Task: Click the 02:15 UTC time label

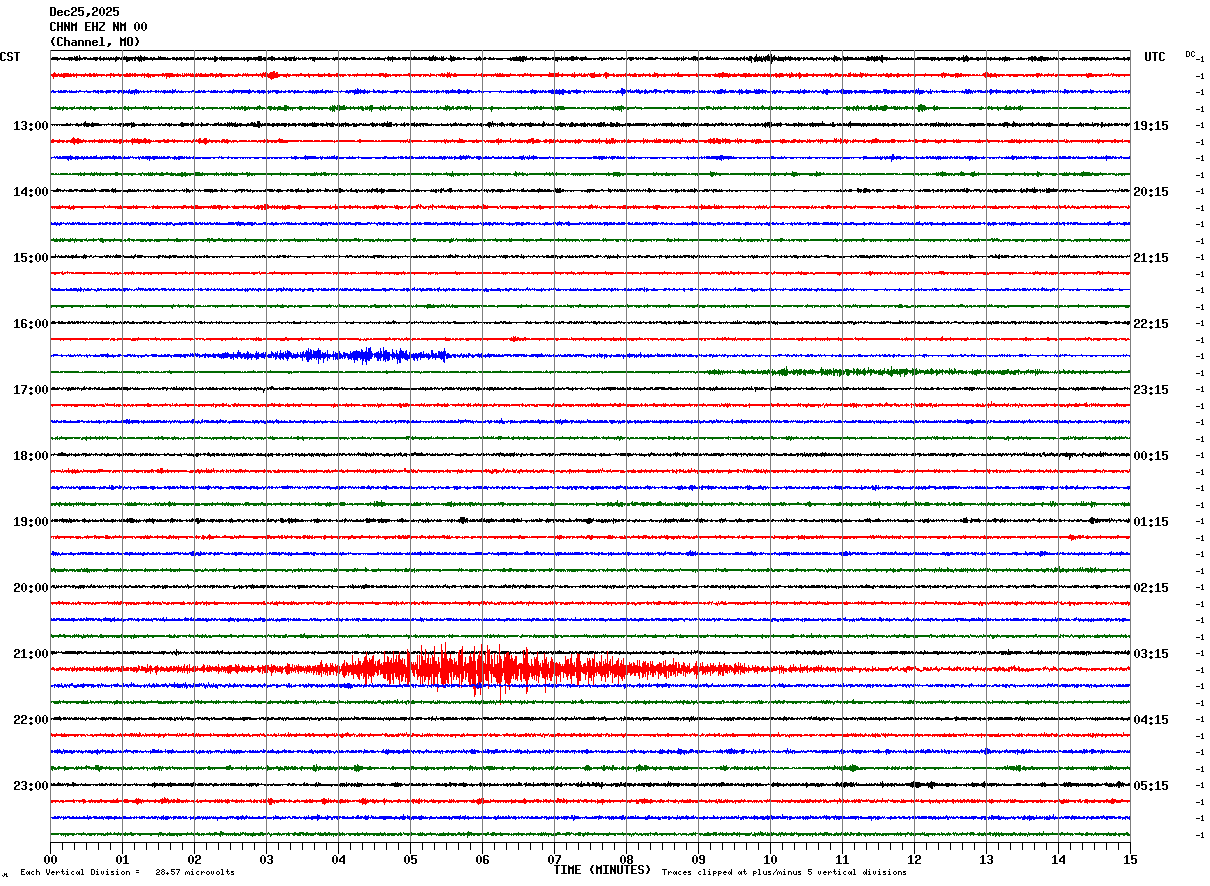Action: (x=1150, y=588)
